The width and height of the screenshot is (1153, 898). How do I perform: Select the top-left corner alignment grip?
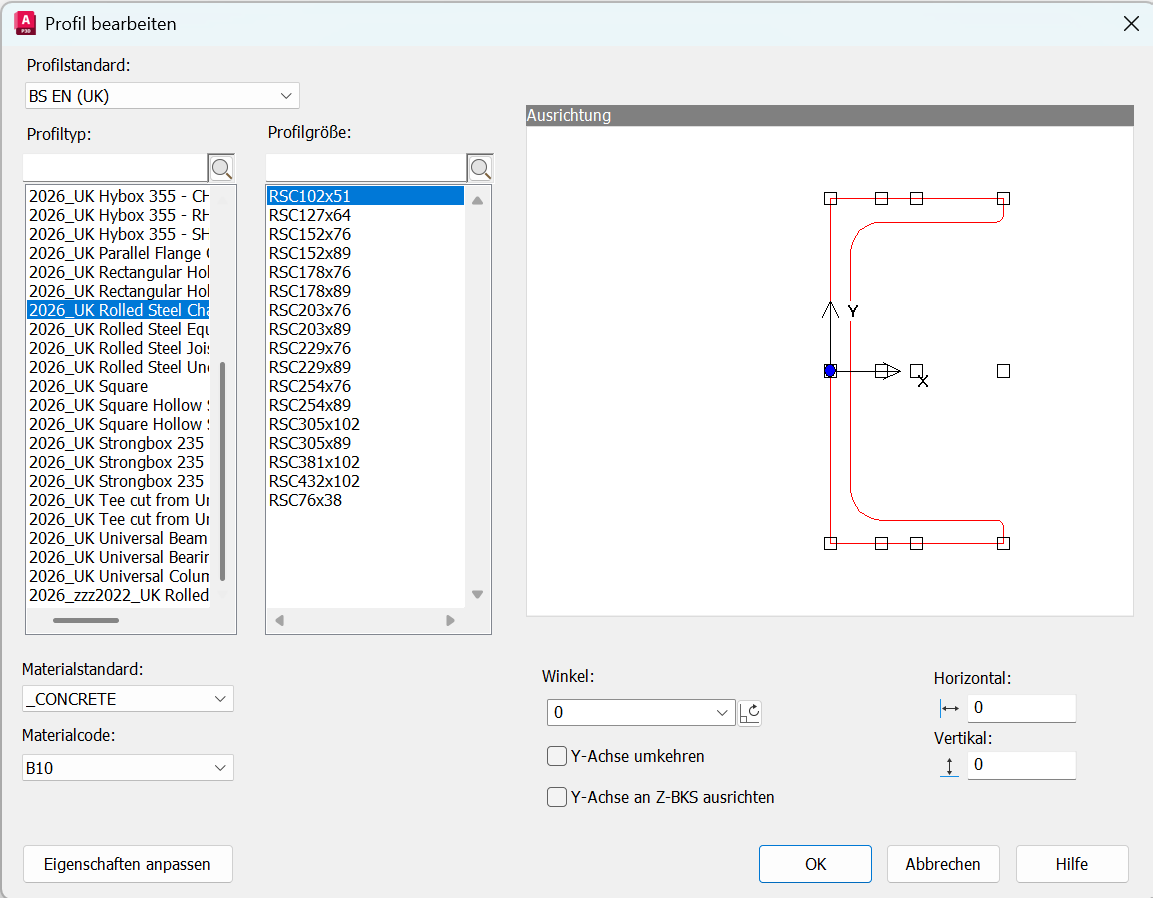830,199
